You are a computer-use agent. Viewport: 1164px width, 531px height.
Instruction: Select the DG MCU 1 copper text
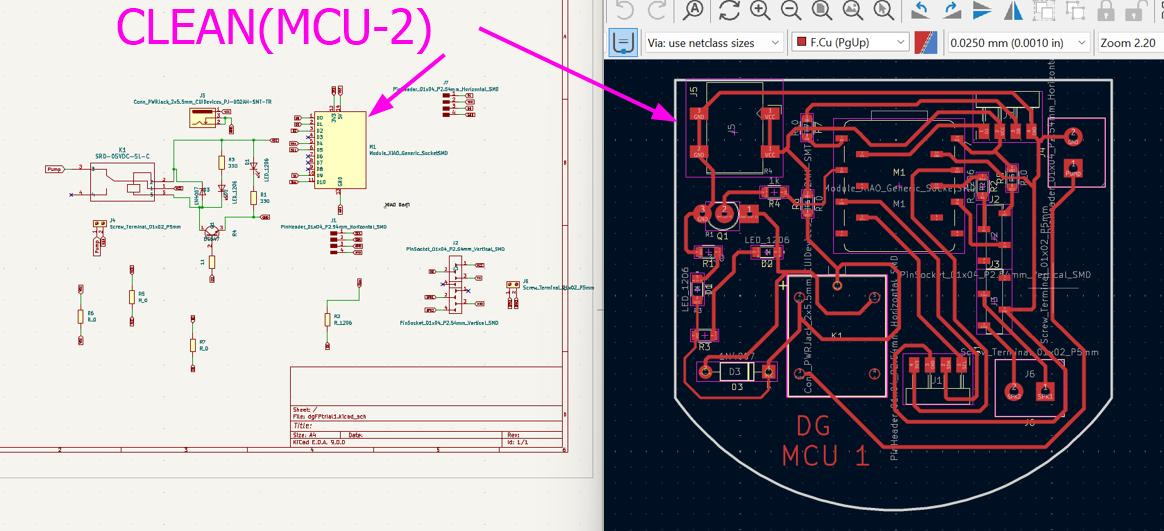click(825, 441)
